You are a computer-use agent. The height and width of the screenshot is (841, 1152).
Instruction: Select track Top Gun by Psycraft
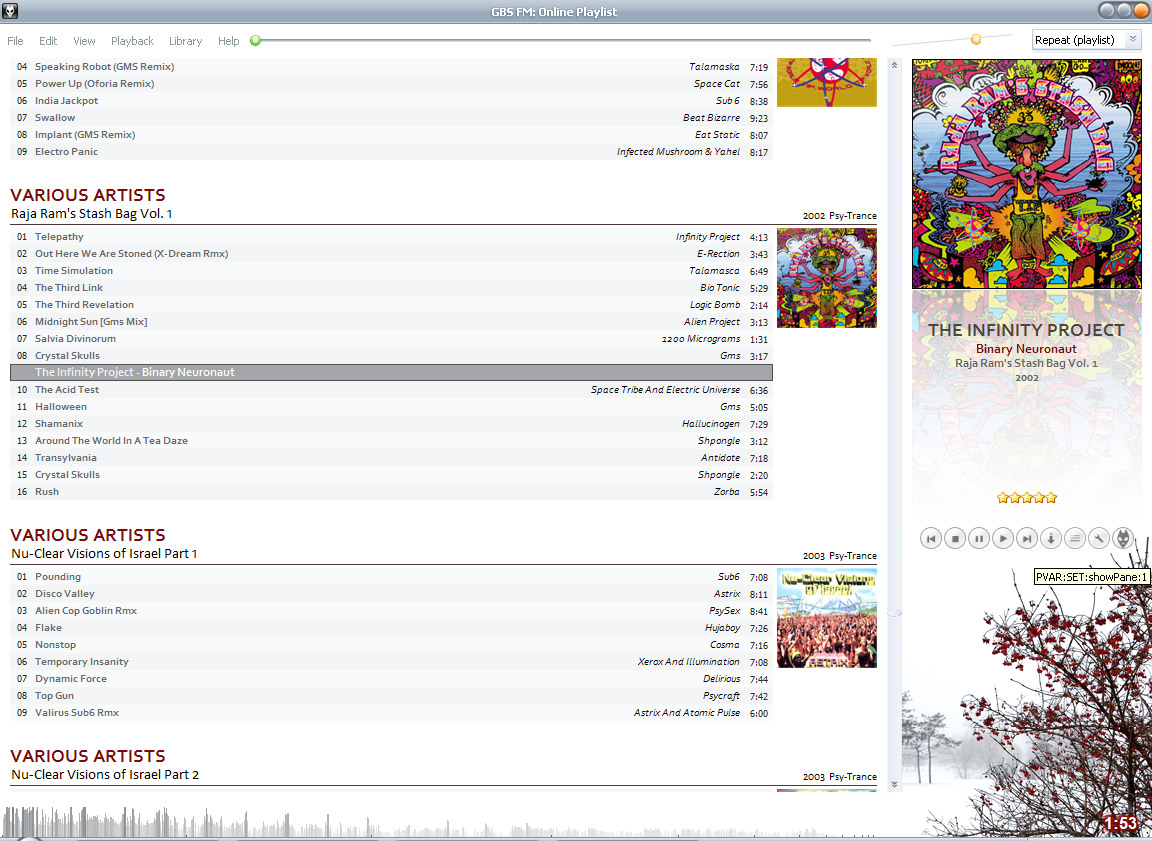tap(392, 696)
